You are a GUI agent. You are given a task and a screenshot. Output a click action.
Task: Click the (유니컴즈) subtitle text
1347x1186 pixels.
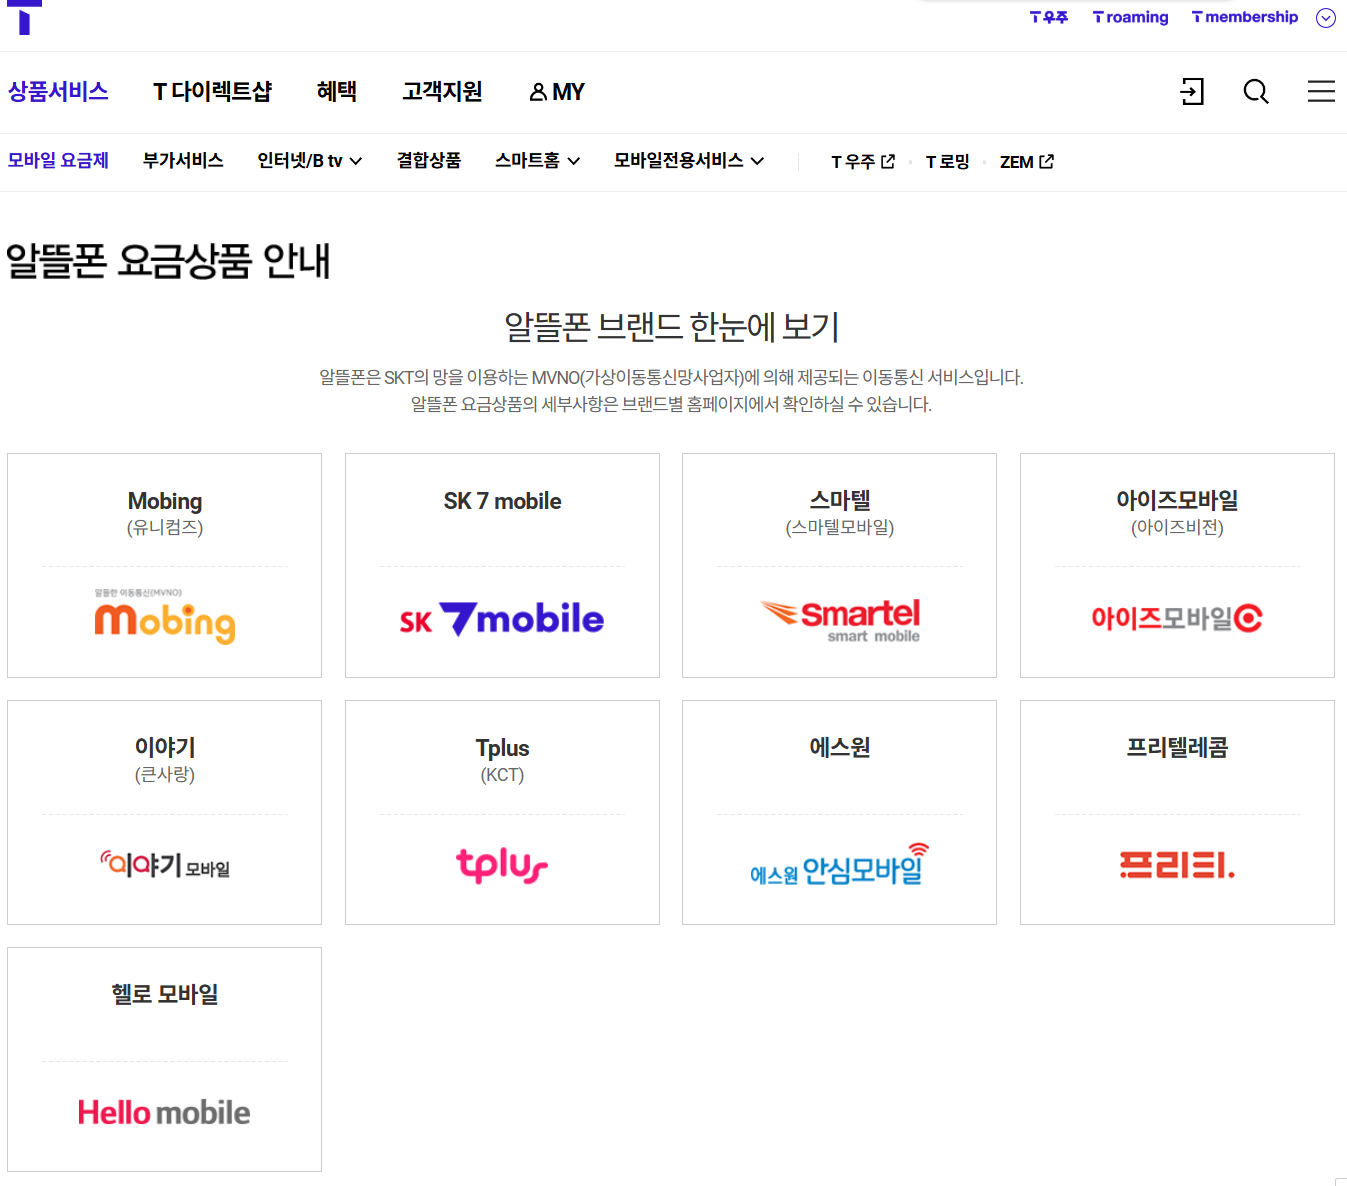click(x=165, y=528)
